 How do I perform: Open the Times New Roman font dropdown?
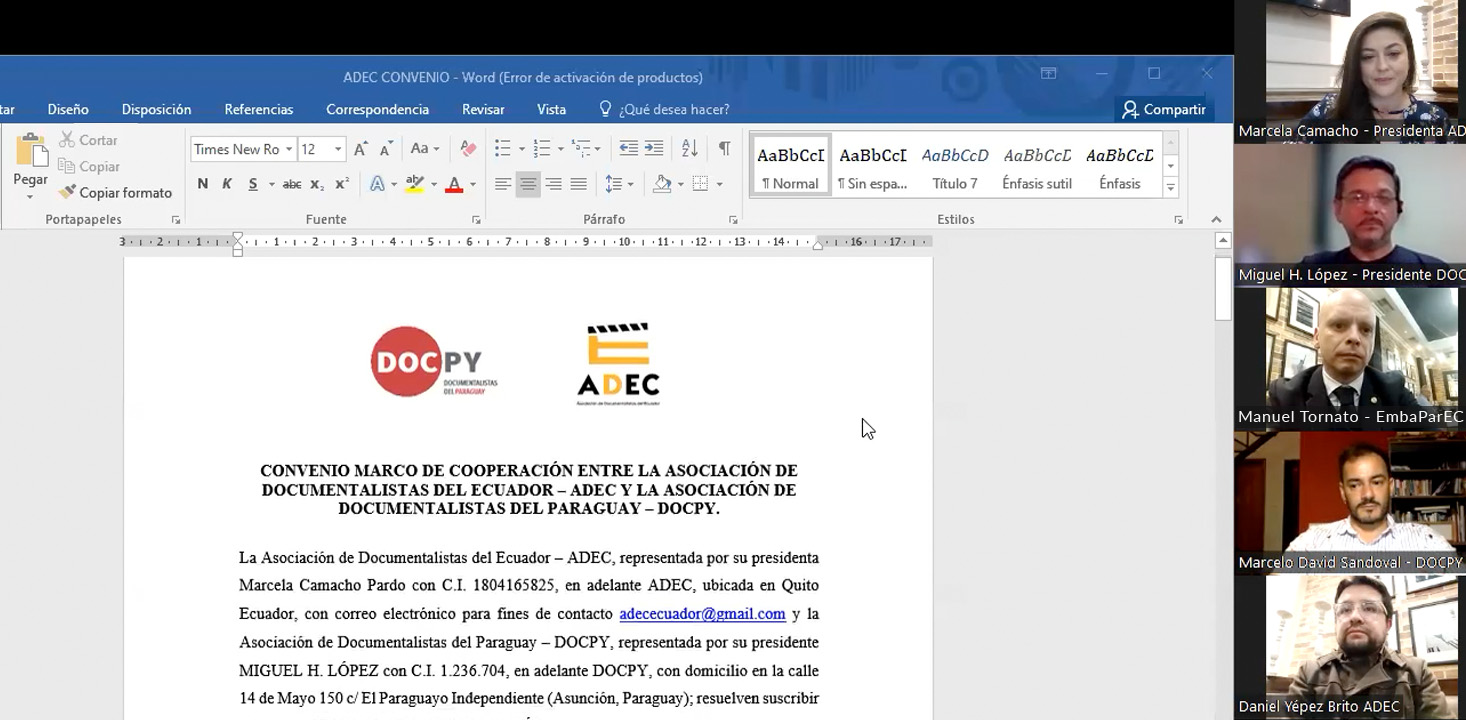pos(289,149)
